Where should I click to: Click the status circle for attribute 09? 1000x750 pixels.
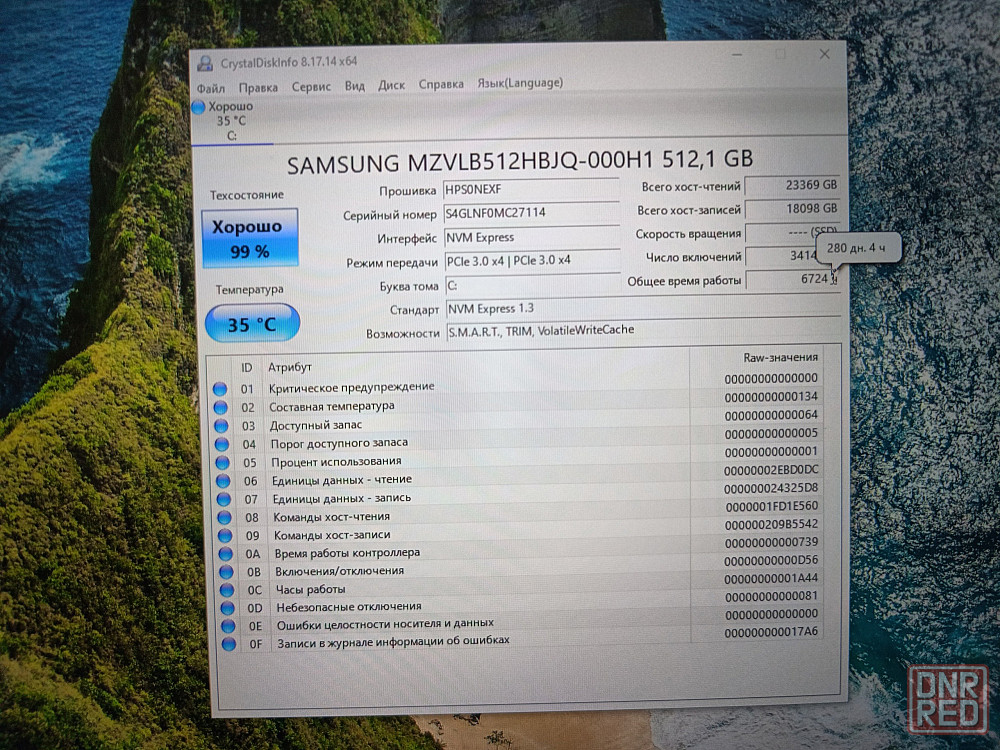(x=225, y=536)
